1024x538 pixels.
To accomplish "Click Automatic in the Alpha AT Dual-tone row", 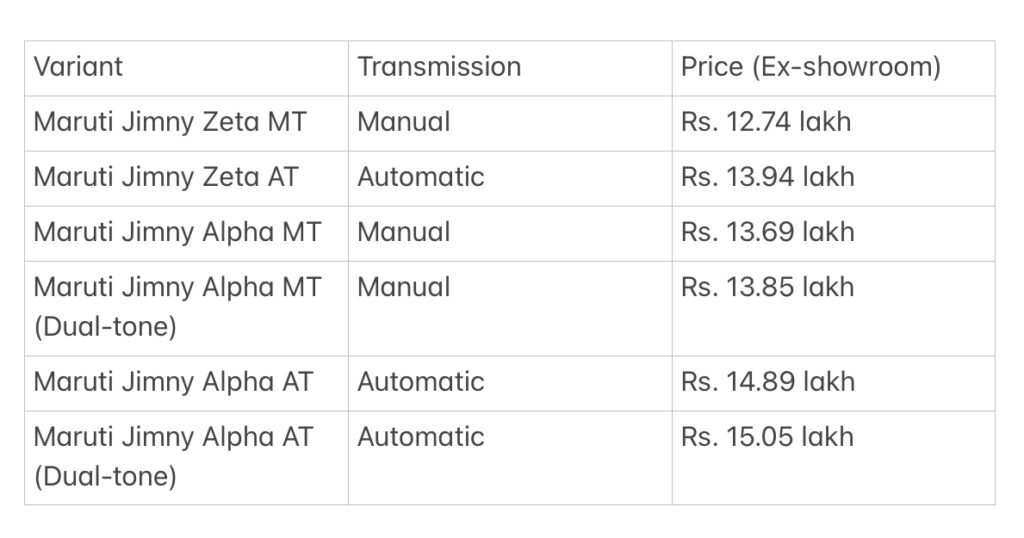I will tap(421, 437).
